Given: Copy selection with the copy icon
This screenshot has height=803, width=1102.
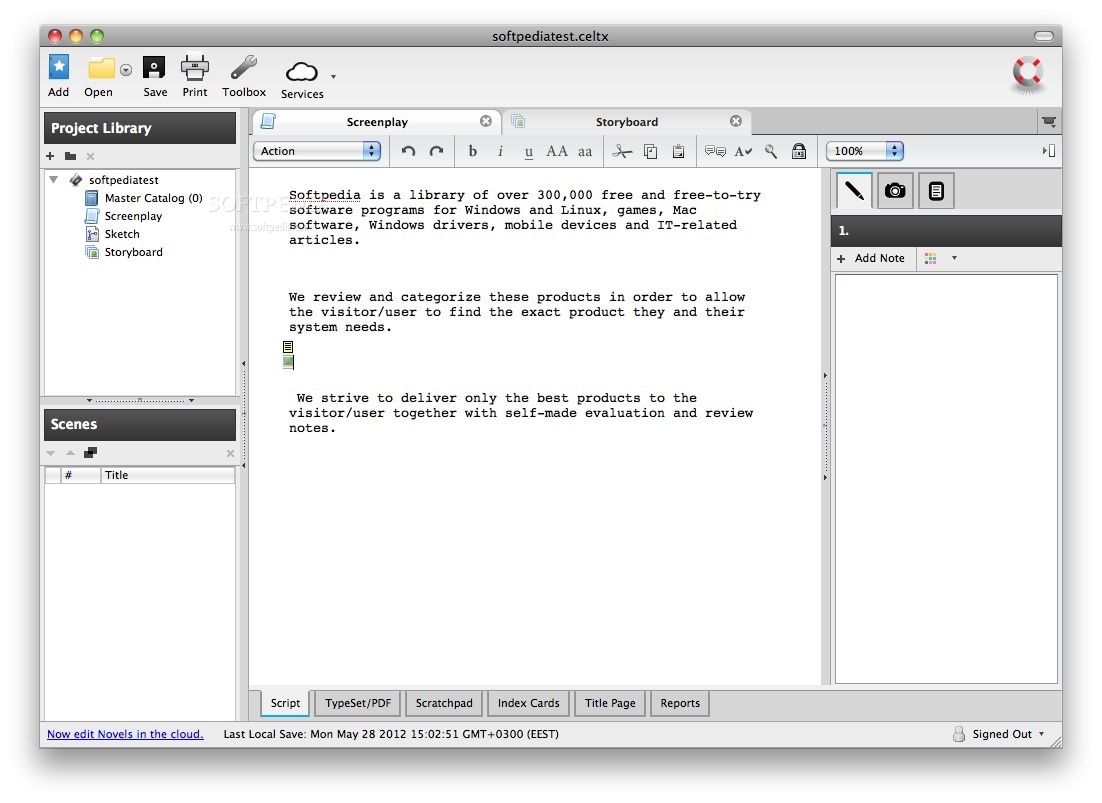Looking at the screenshot, I should coord(651,151).
